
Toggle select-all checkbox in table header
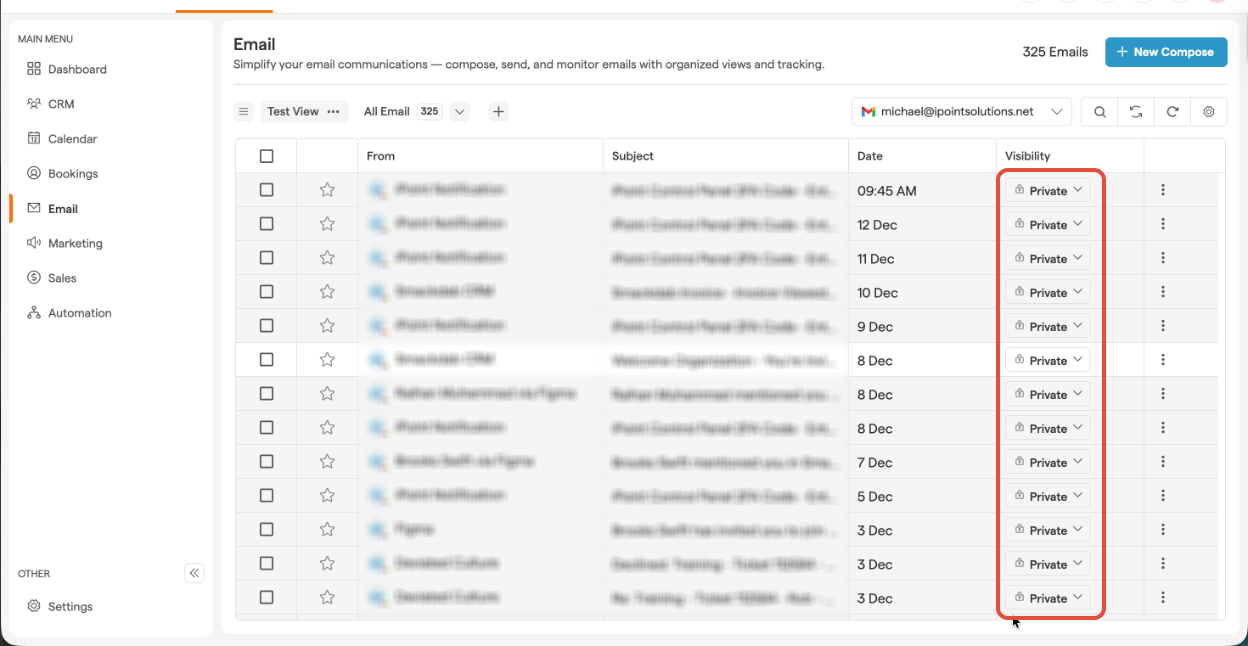tap(266, 156)
